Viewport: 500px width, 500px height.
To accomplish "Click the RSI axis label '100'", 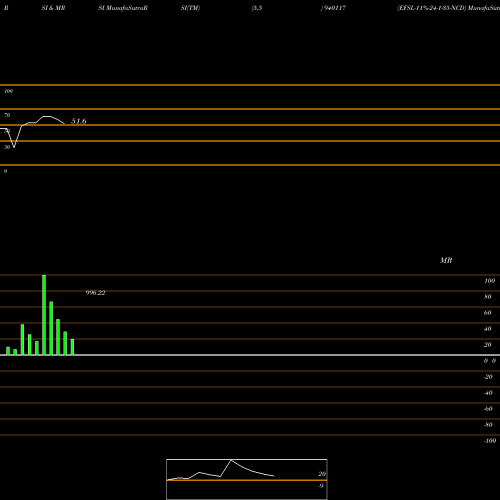I will click(8, 91).
